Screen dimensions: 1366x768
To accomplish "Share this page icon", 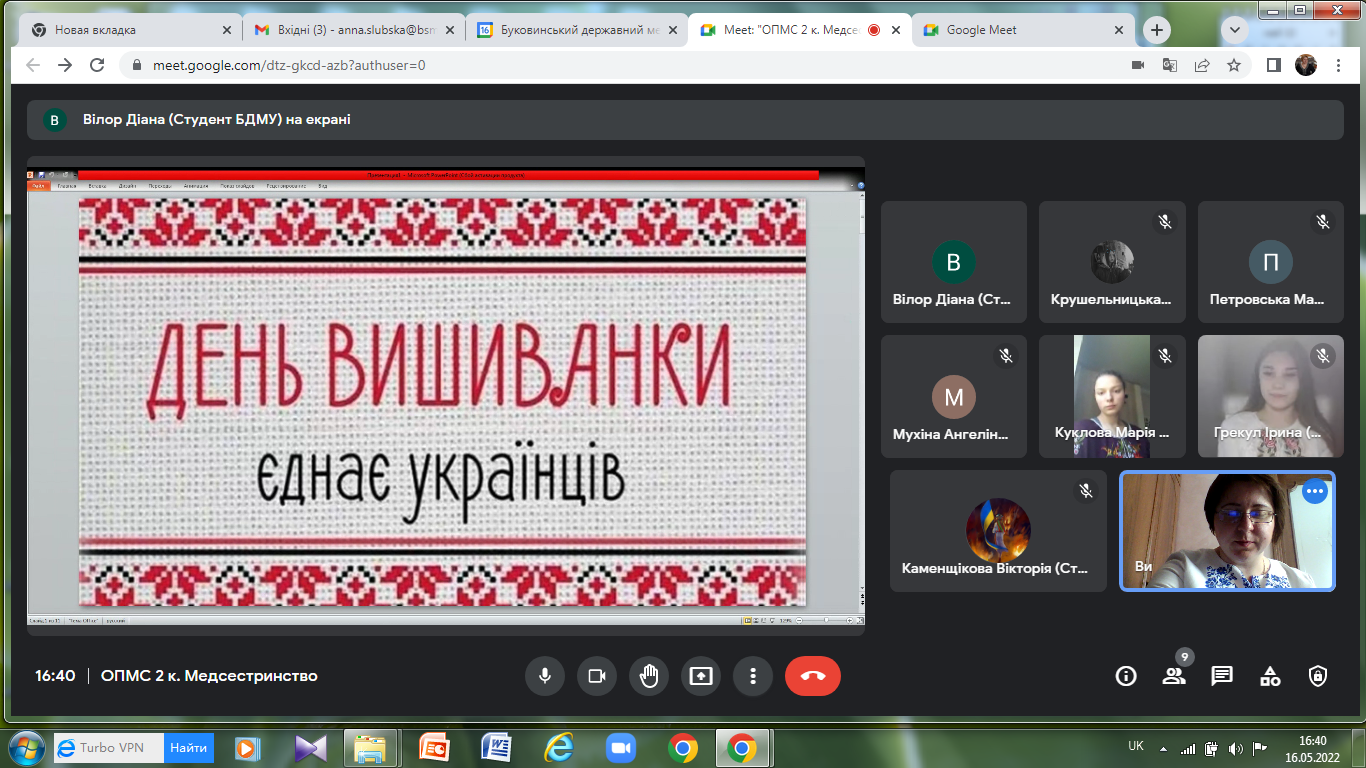I will [x=1202, y=65].
